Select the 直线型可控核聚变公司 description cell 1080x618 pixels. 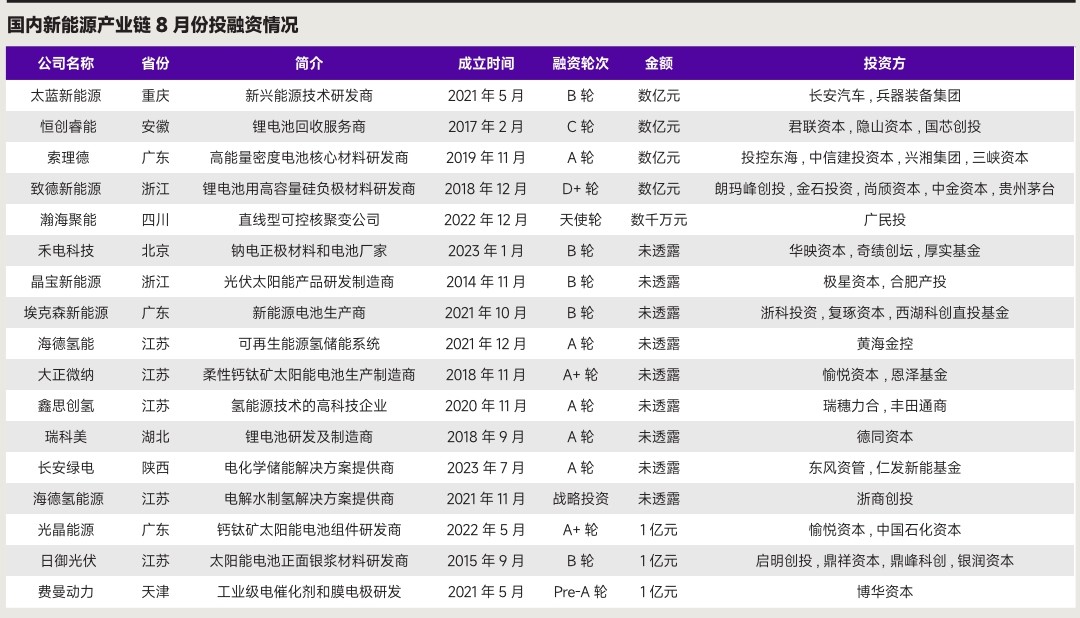coord(309,220)
